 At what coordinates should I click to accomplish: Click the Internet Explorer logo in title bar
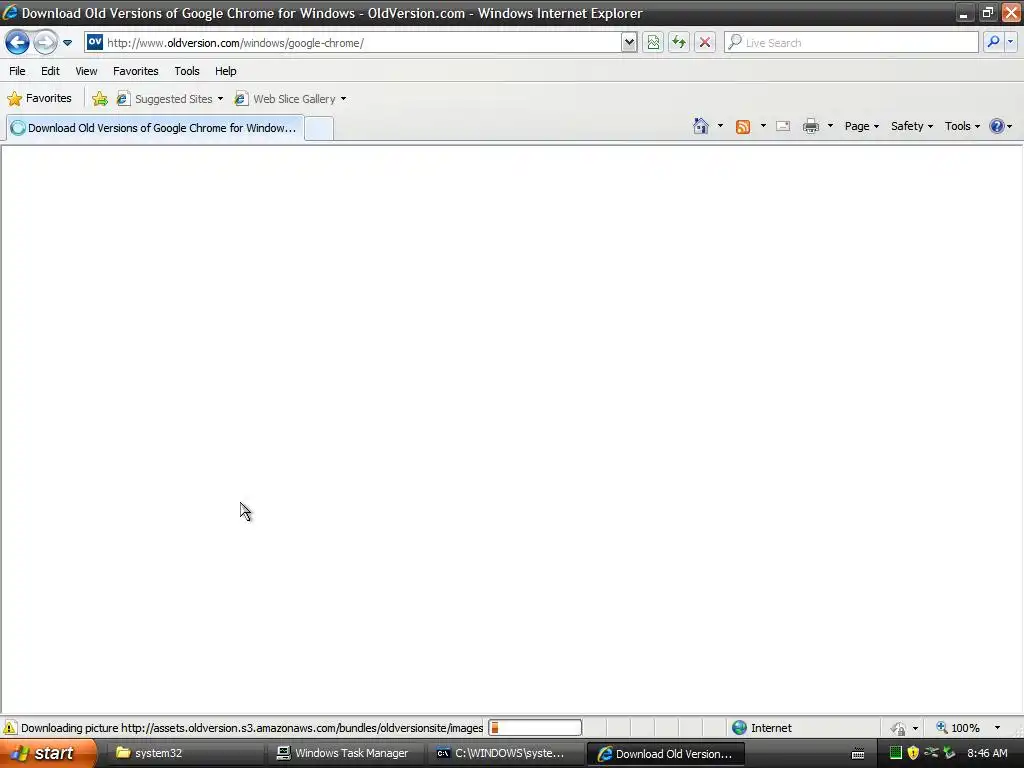pyautogui.click(x=10, y=12)
